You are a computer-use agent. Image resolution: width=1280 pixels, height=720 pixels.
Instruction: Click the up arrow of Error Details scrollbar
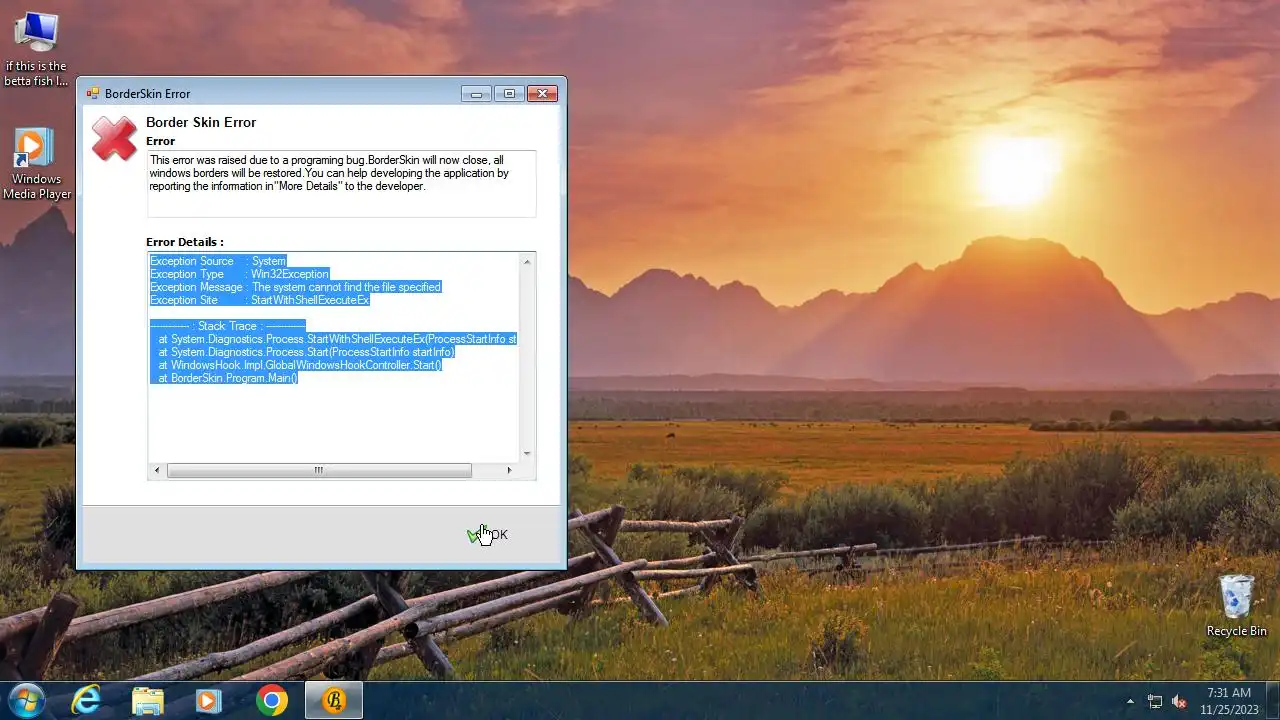tap(527, 261)
